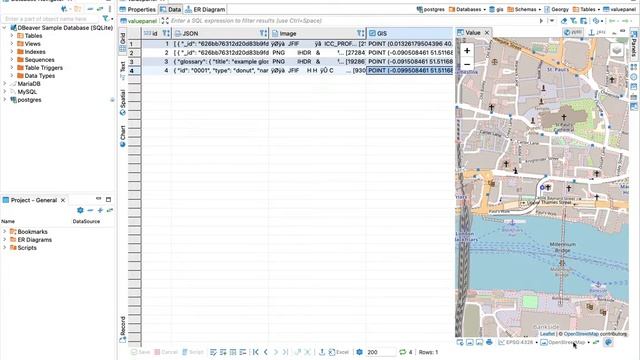Expand the Tables folder in the navigator

(x=12, y=36)
